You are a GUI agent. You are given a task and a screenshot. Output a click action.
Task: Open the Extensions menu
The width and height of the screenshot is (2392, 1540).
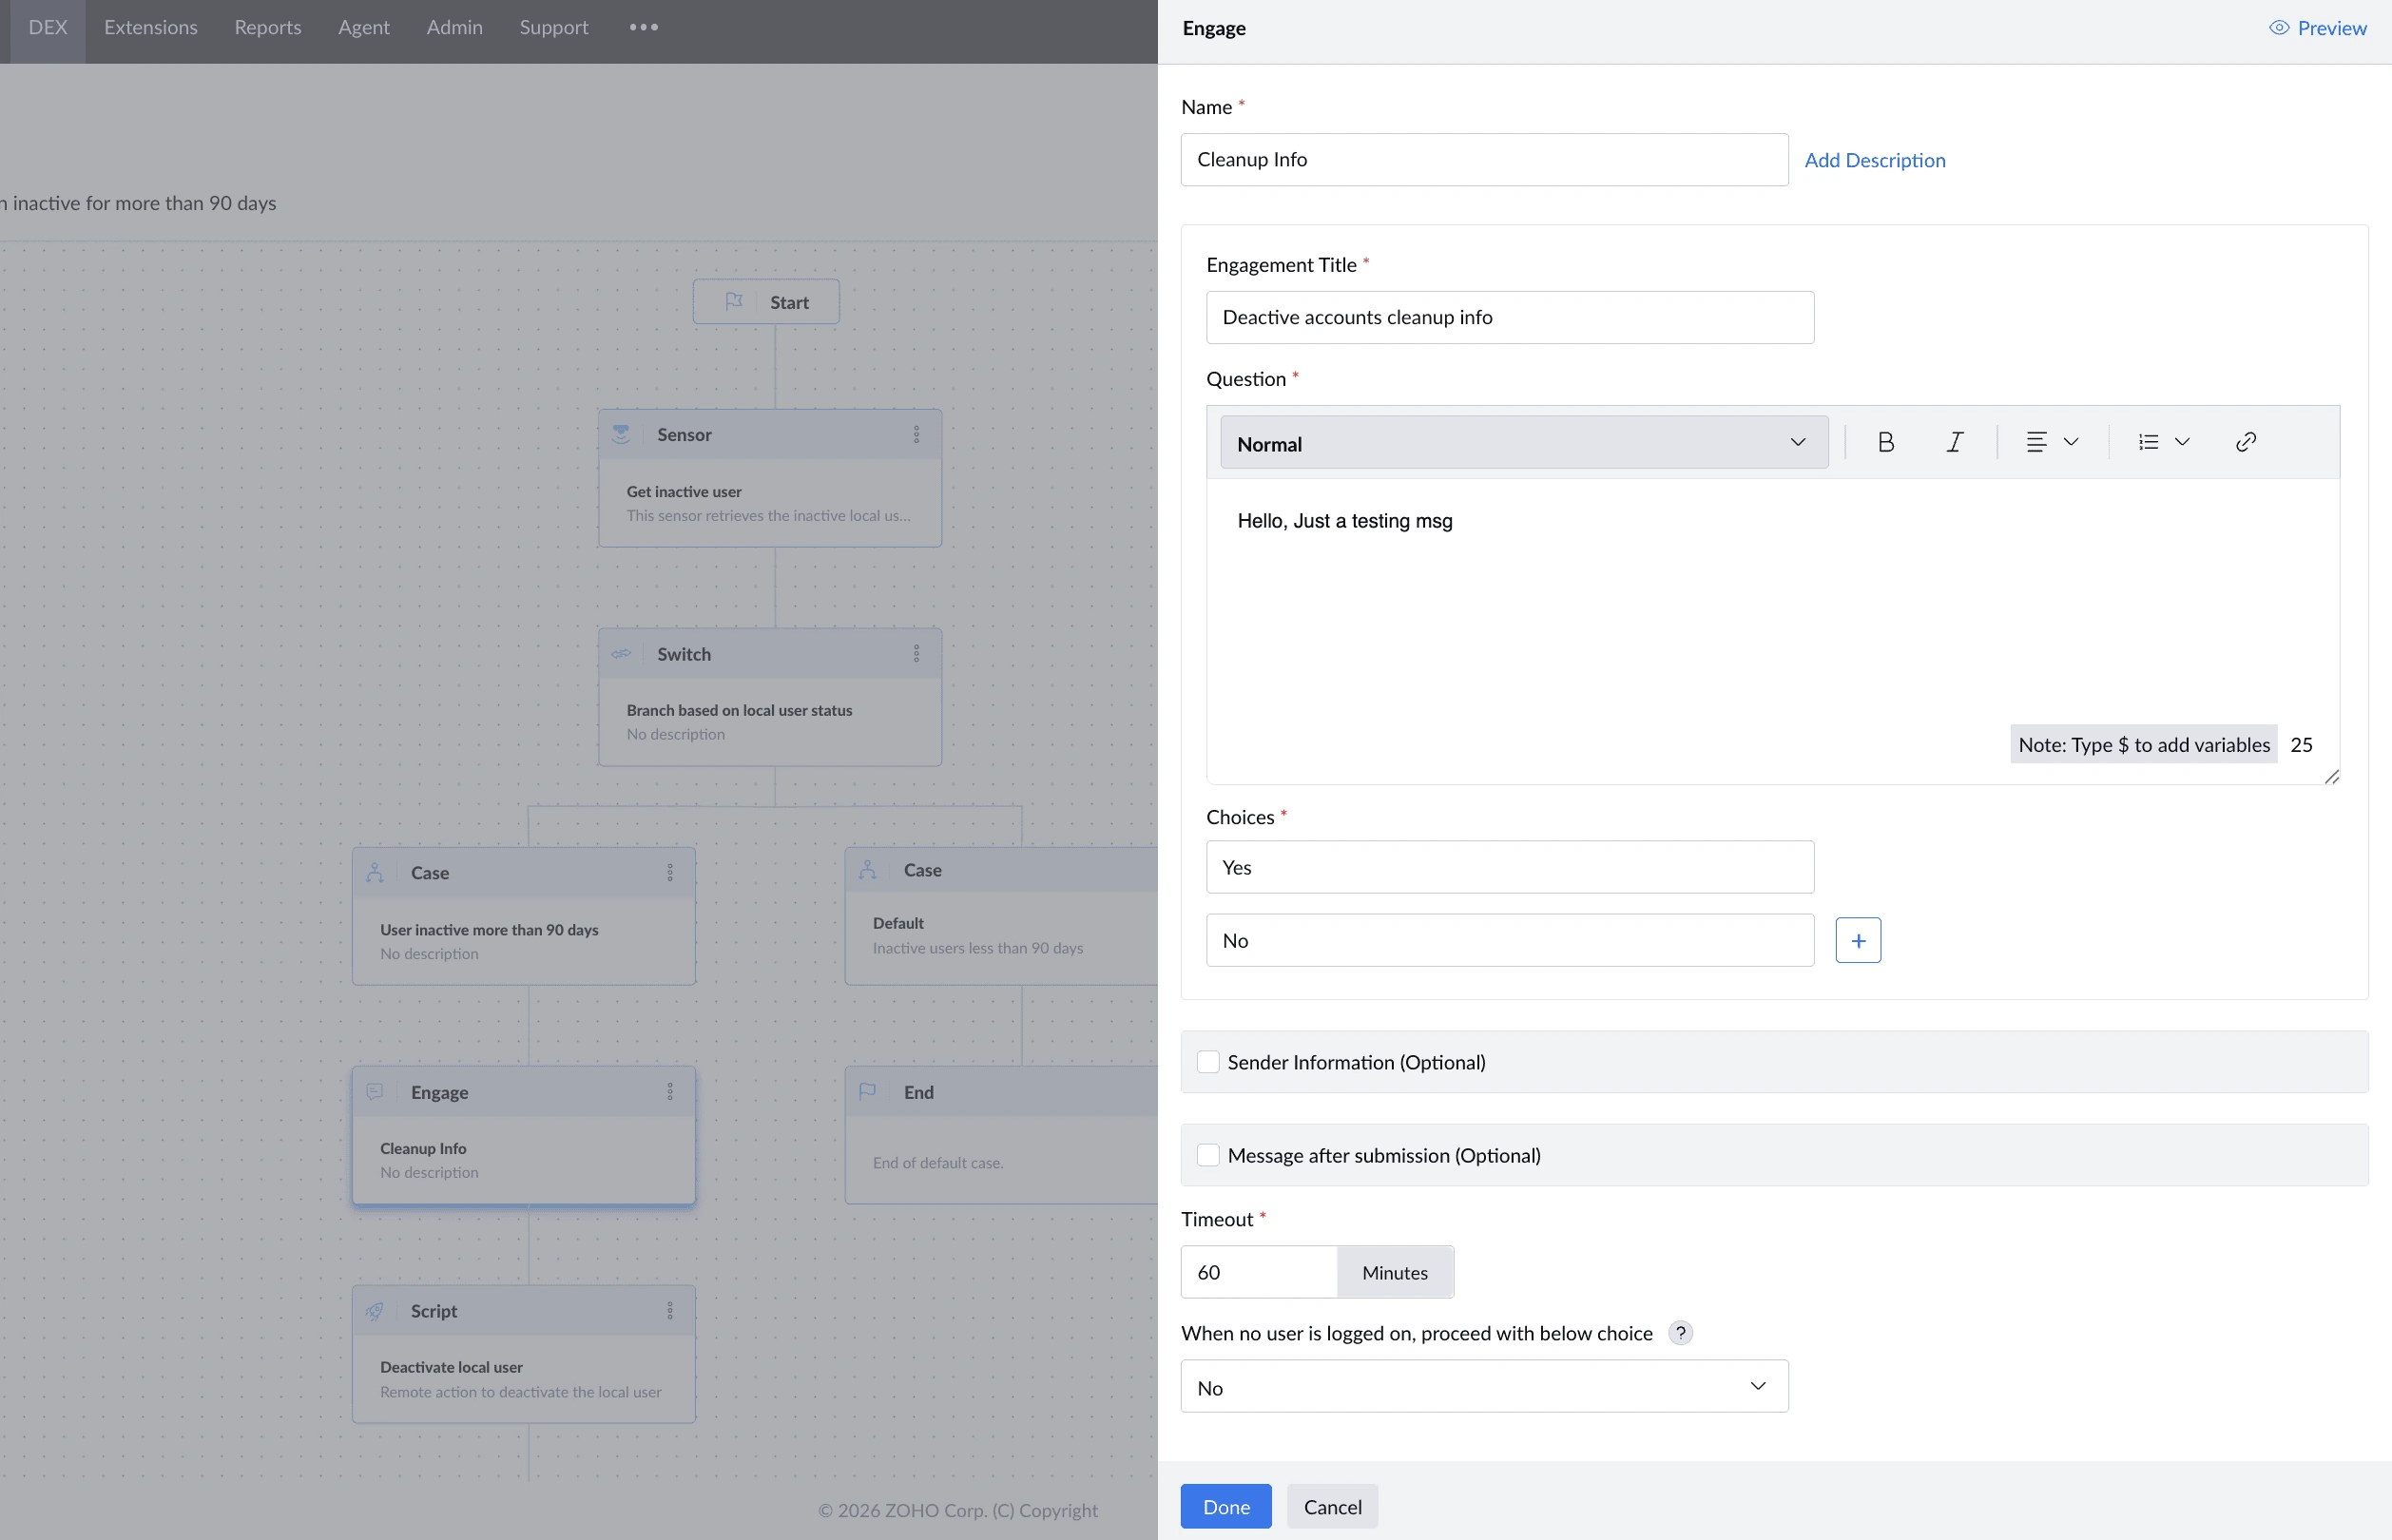[151, 28]
